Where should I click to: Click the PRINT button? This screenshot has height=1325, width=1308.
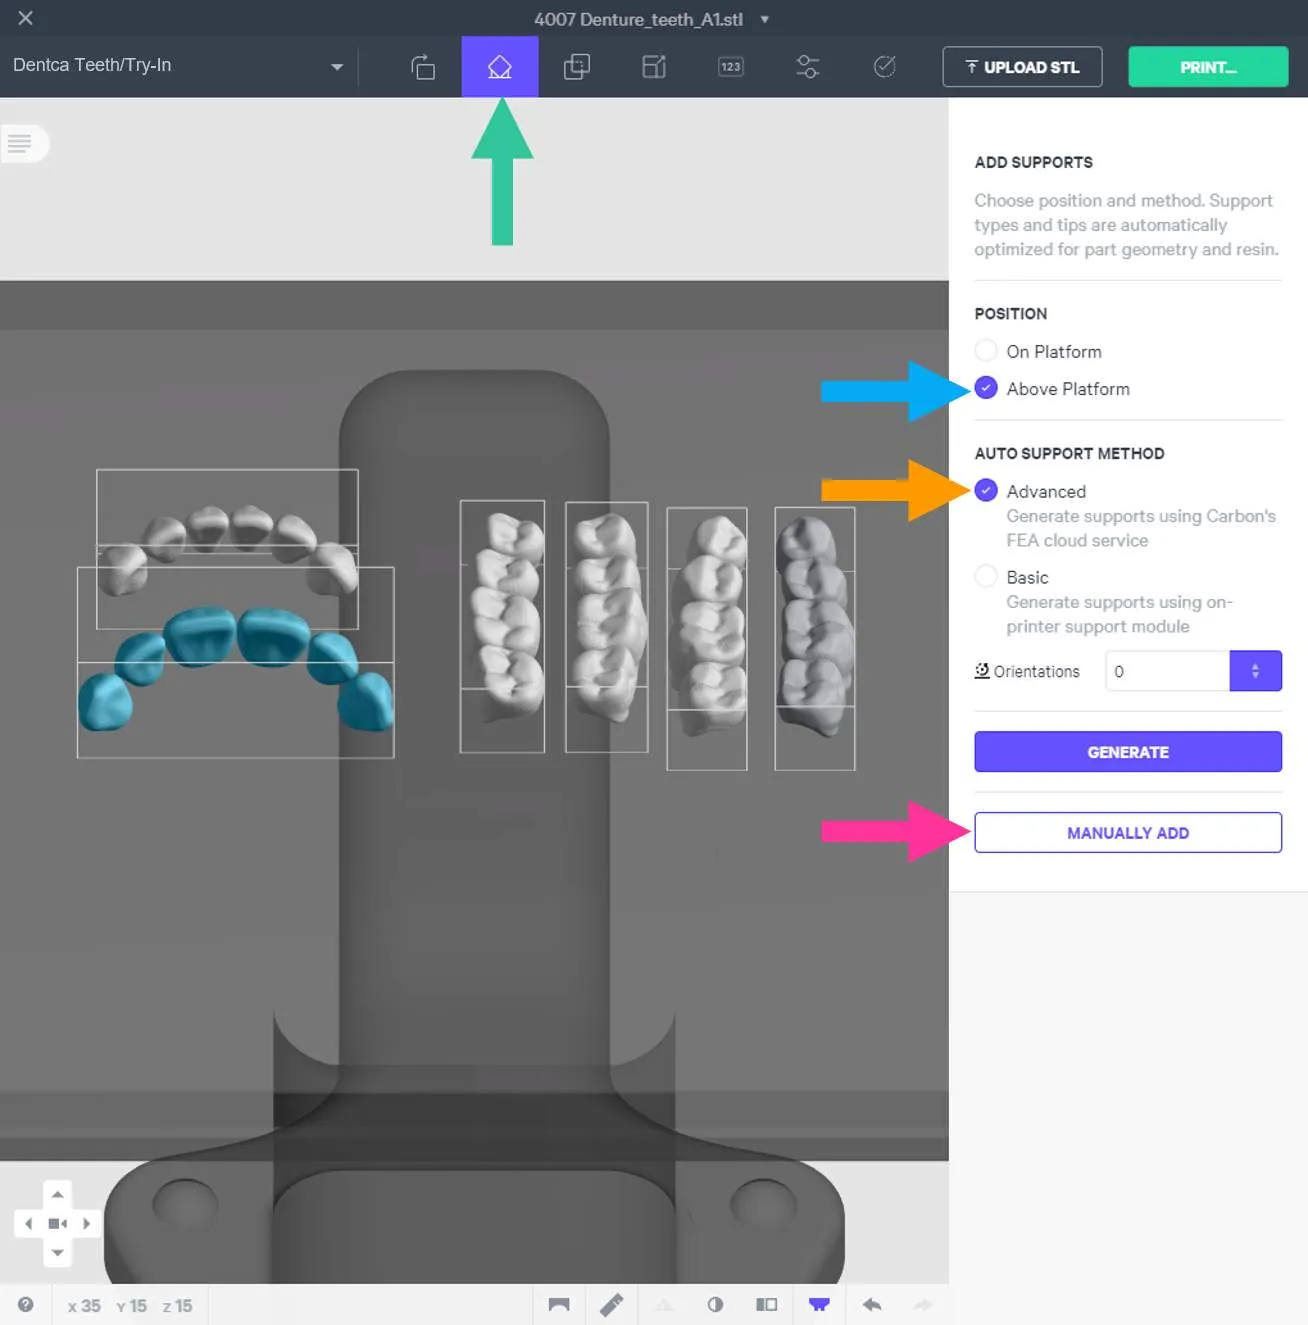[x=1208, y=67]
